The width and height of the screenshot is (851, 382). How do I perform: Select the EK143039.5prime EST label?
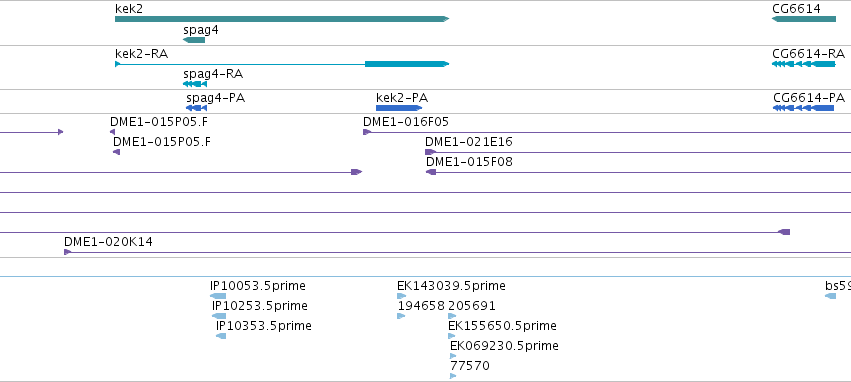451,285
